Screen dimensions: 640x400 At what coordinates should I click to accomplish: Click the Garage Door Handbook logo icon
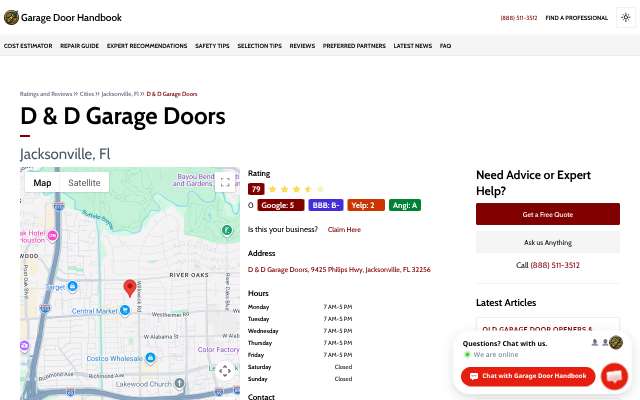point(11,18)
